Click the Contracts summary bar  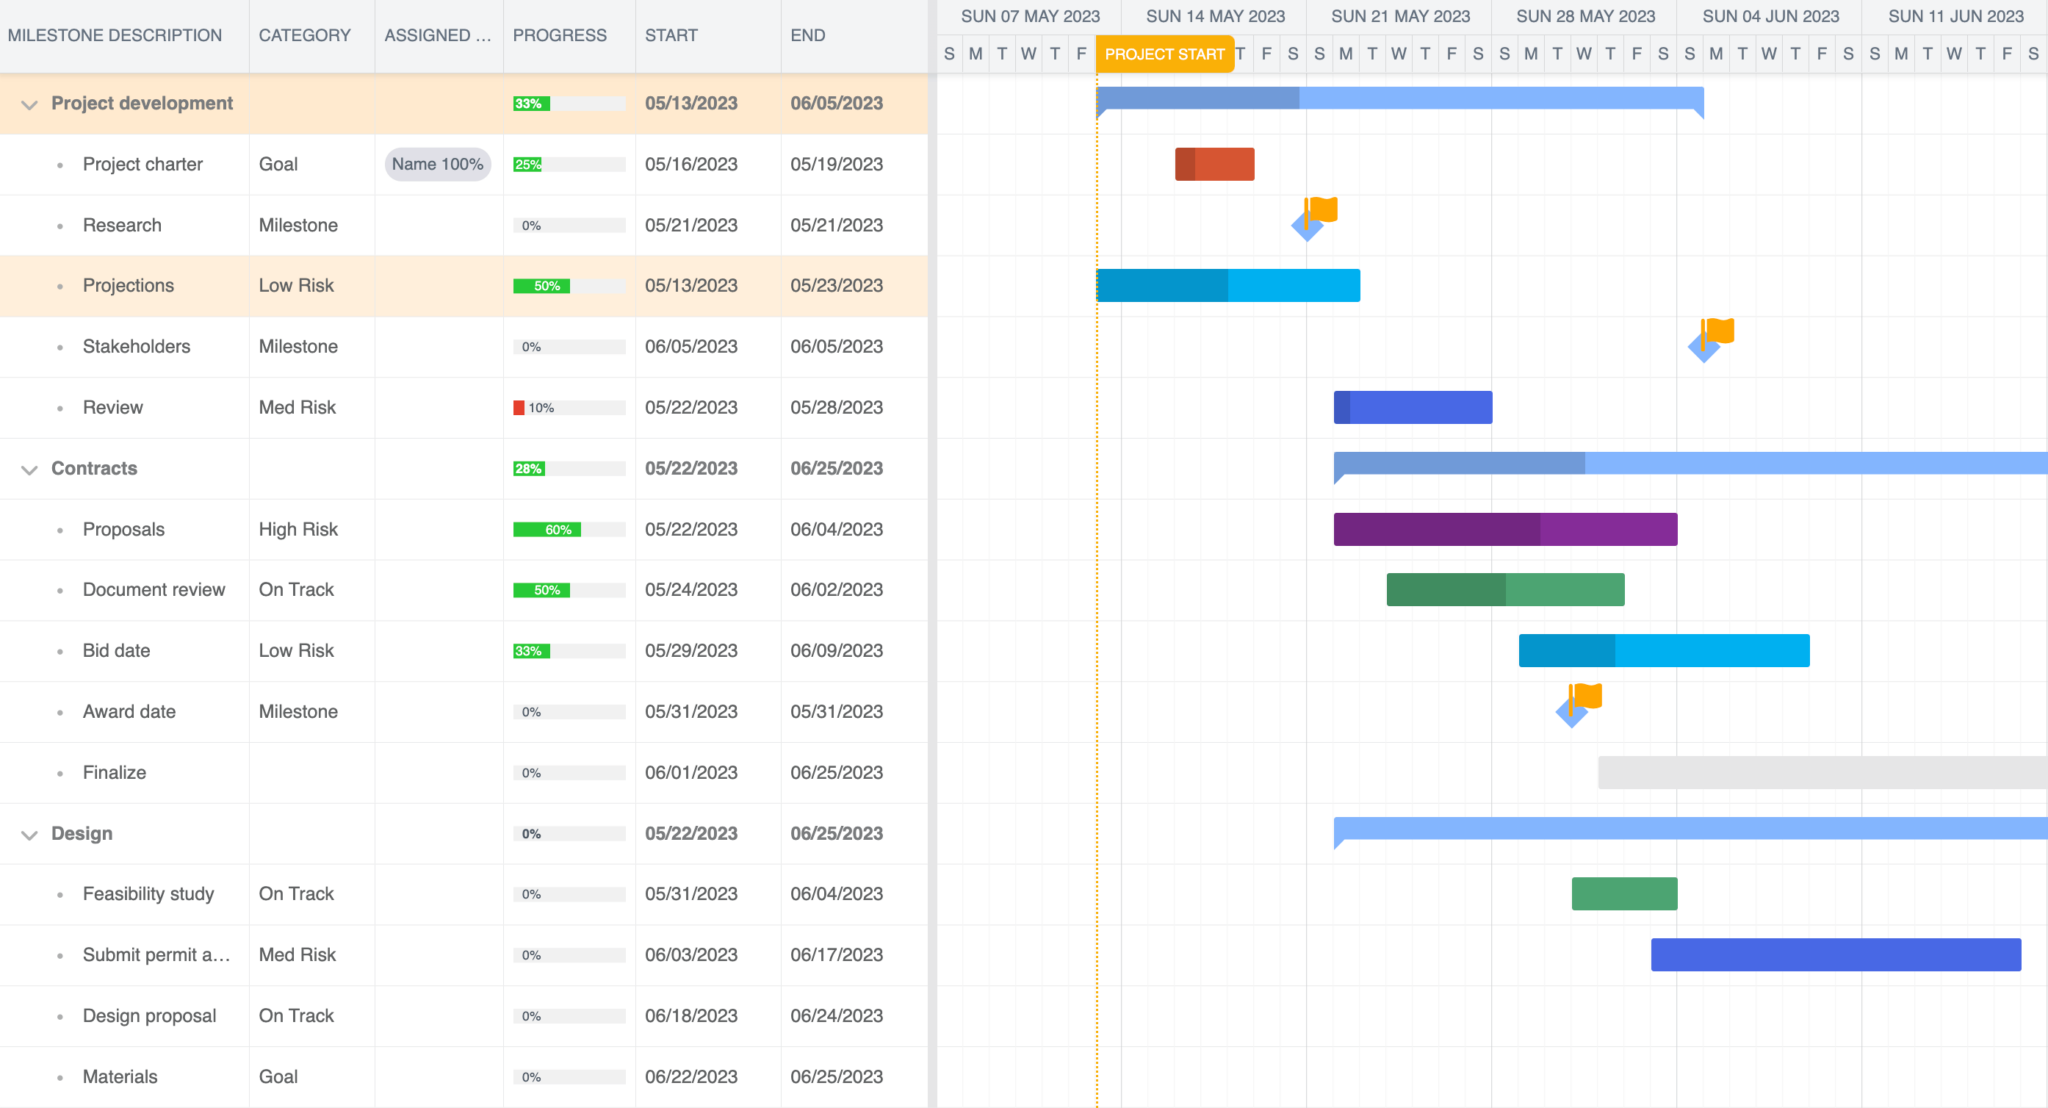(1690, 463)
